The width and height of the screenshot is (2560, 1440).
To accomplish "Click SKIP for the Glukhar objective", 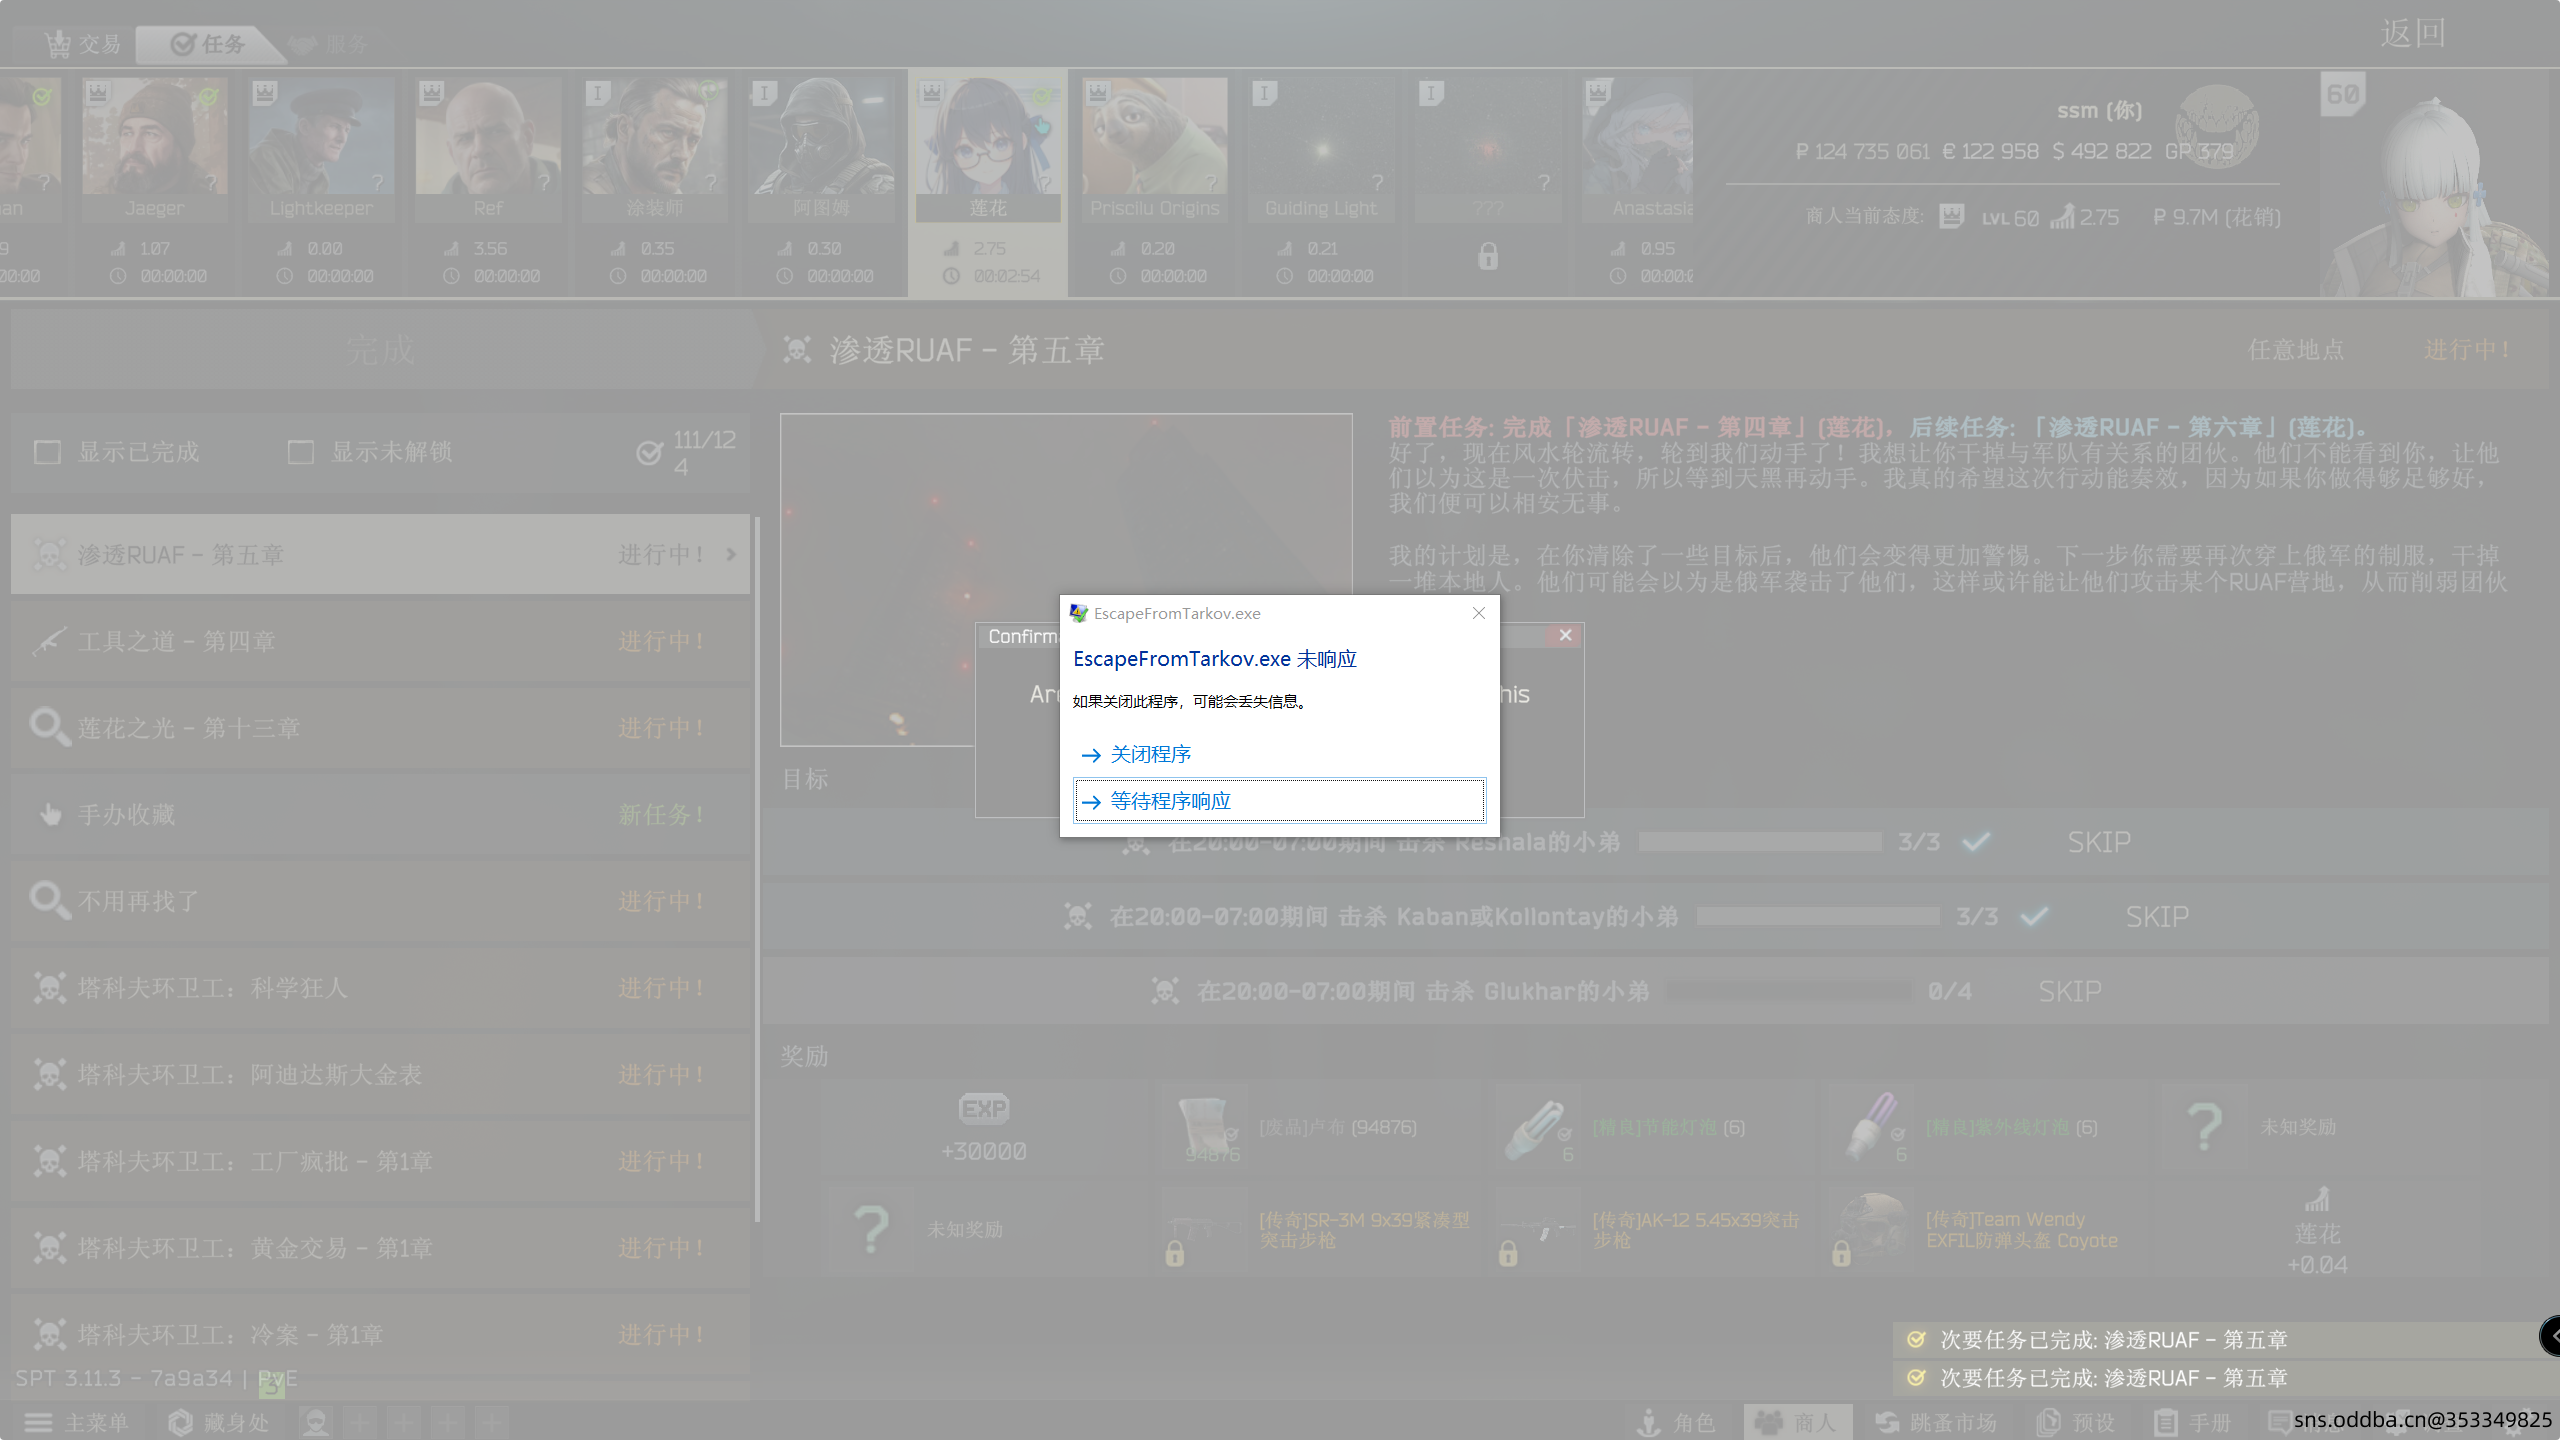I will (2070, 992).
